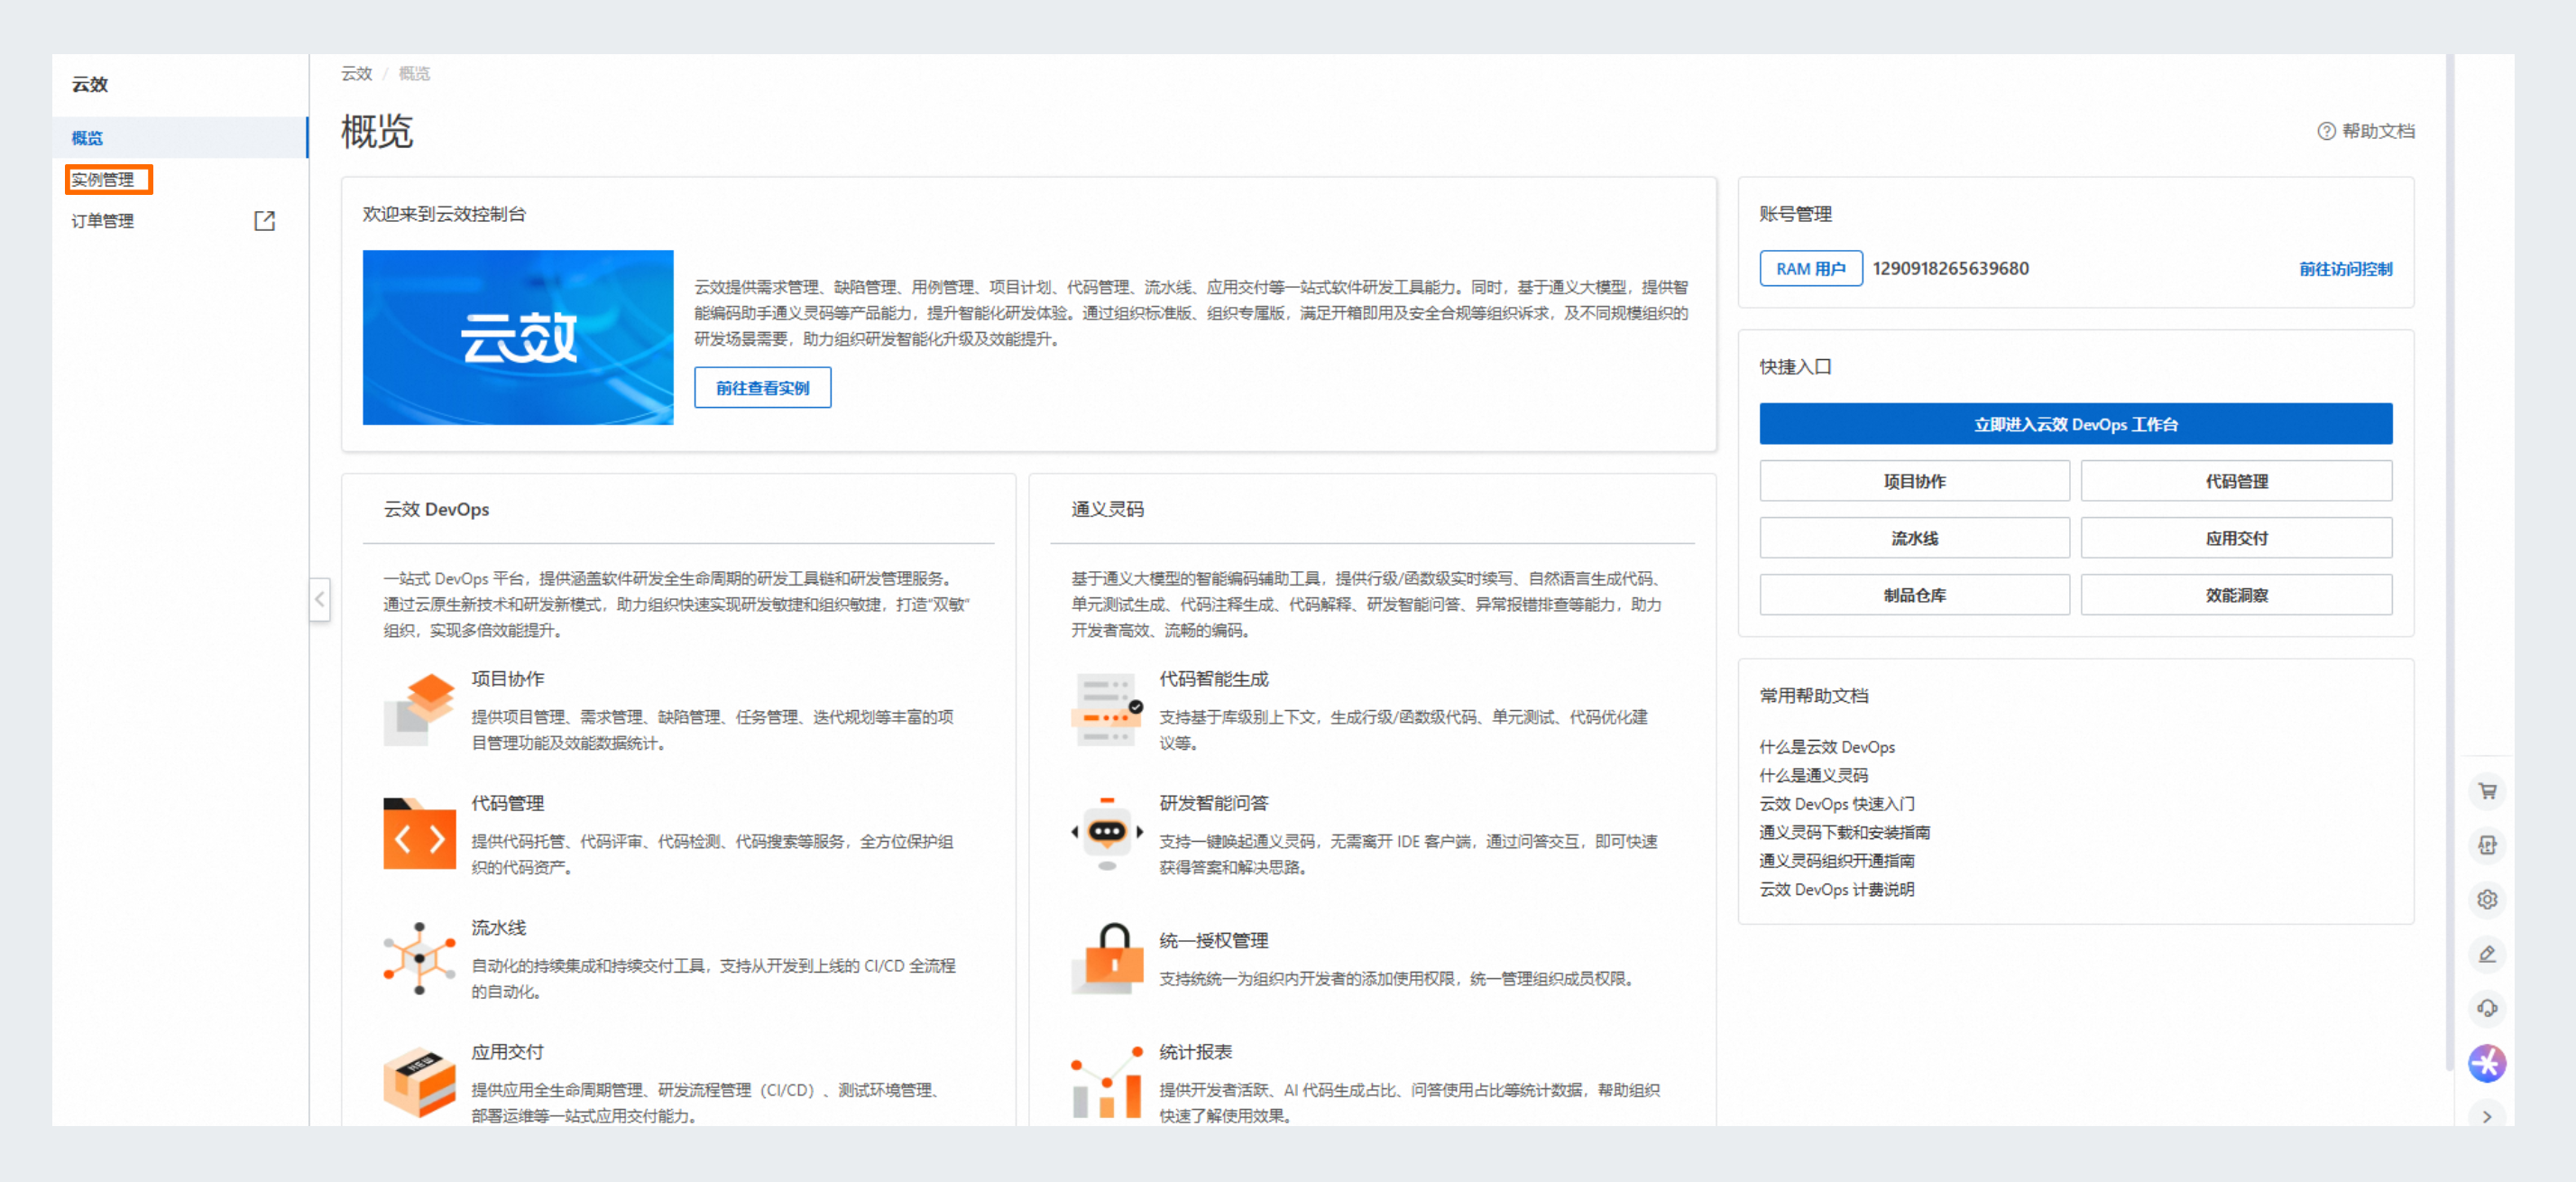Click the question mark icon near 帮助文档
2576x1182 pixels.
click(2327, 131)
